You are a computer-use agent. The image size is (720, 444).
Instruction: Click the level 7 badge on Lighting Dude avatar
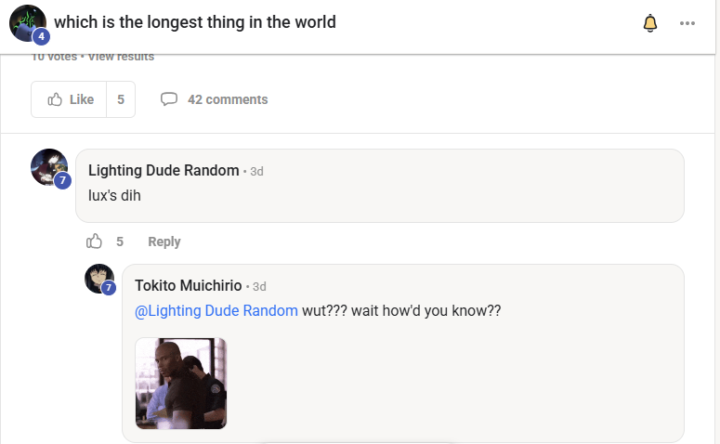tap(63, 180)
